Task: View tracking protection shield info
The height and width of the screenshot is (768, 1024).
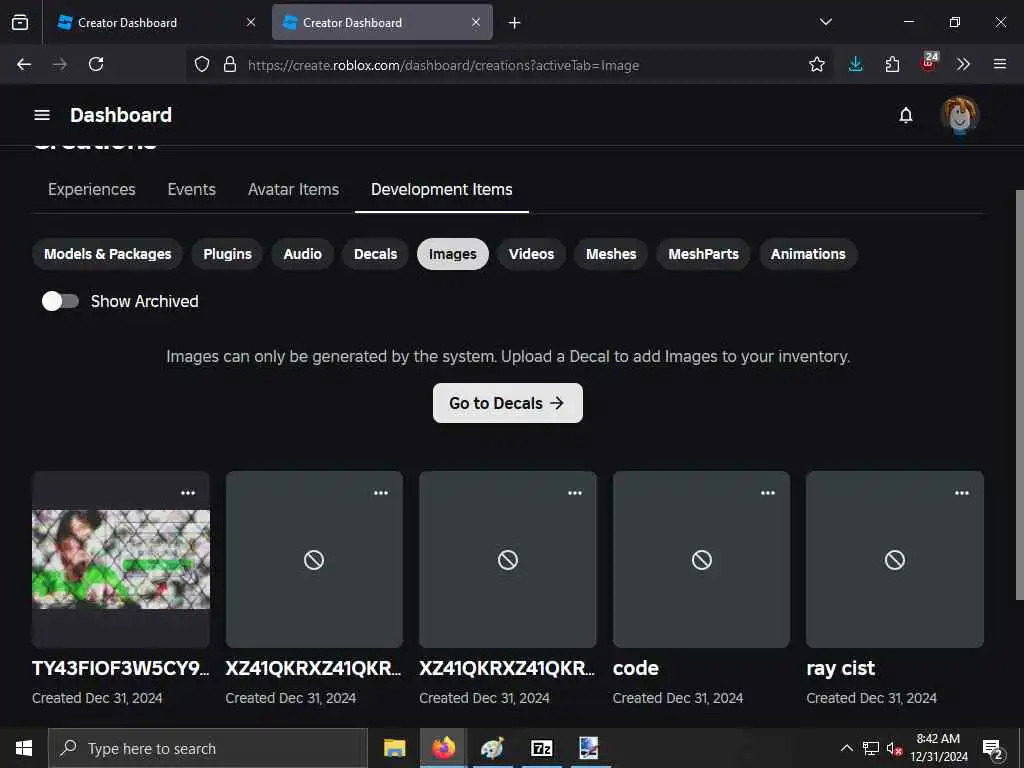Action: click(202, 64)
